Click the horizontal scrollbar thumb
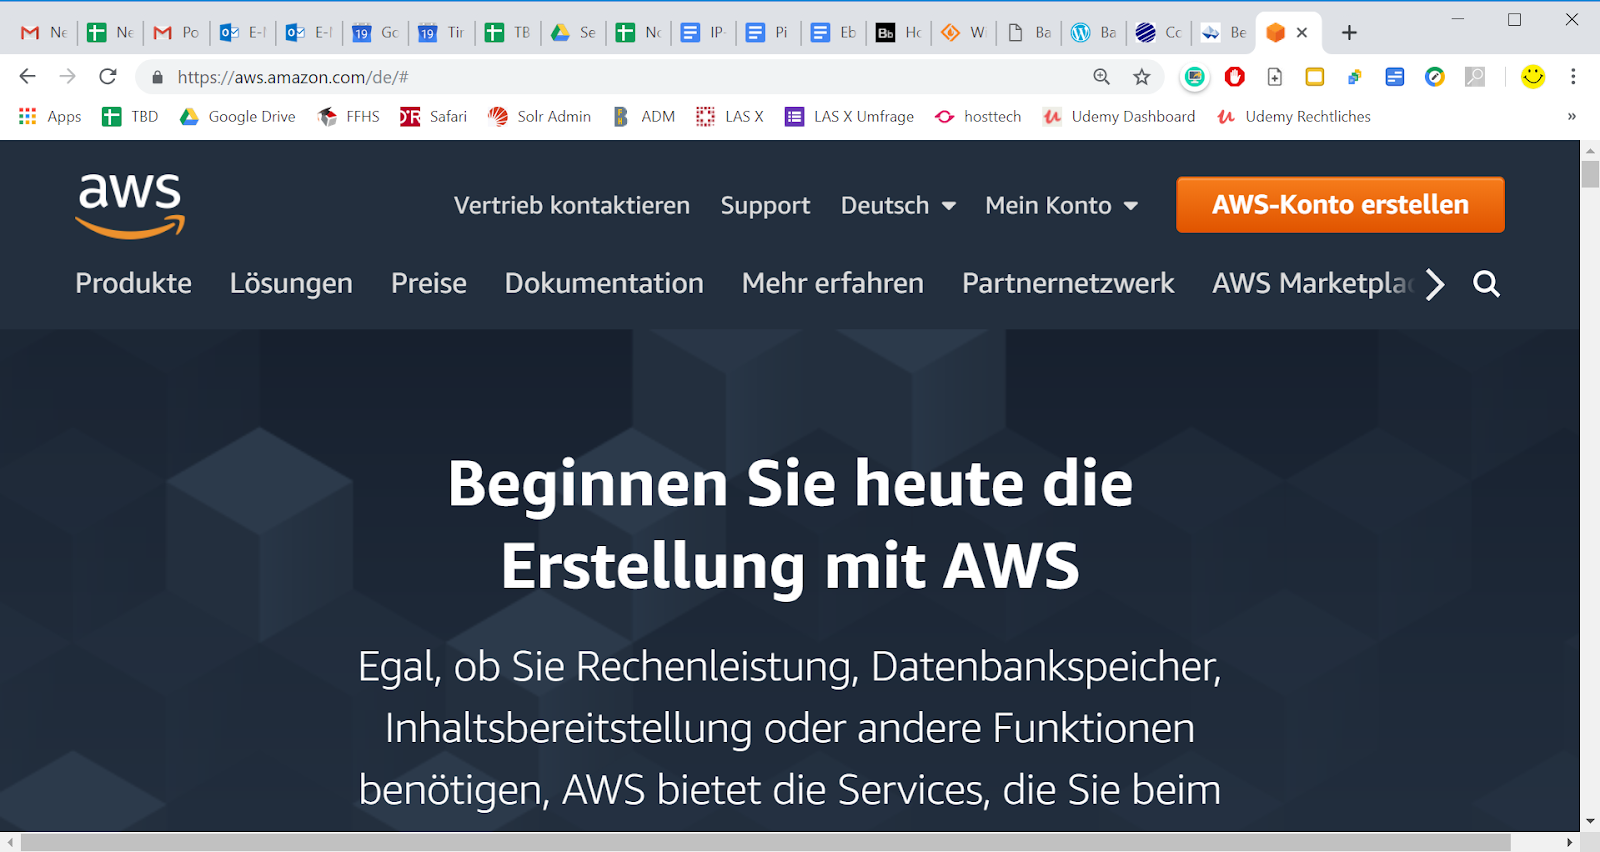The image size is (1600, 852). (766, 843)
